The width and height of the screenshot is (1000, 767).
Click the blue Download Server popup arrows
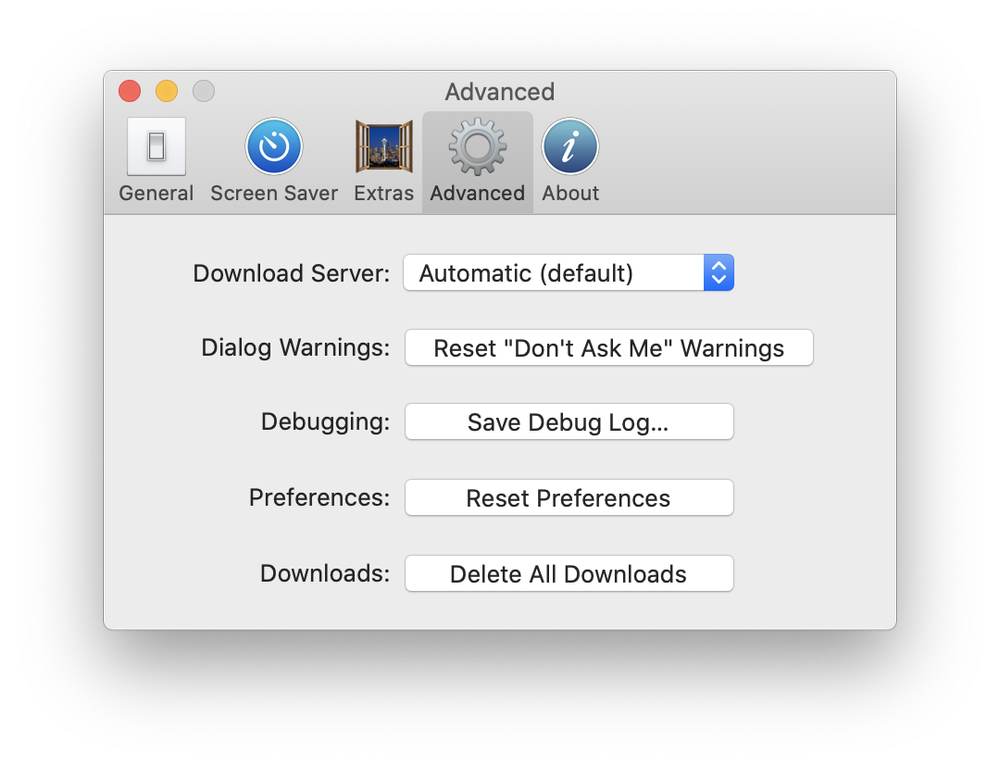(719, 273)
